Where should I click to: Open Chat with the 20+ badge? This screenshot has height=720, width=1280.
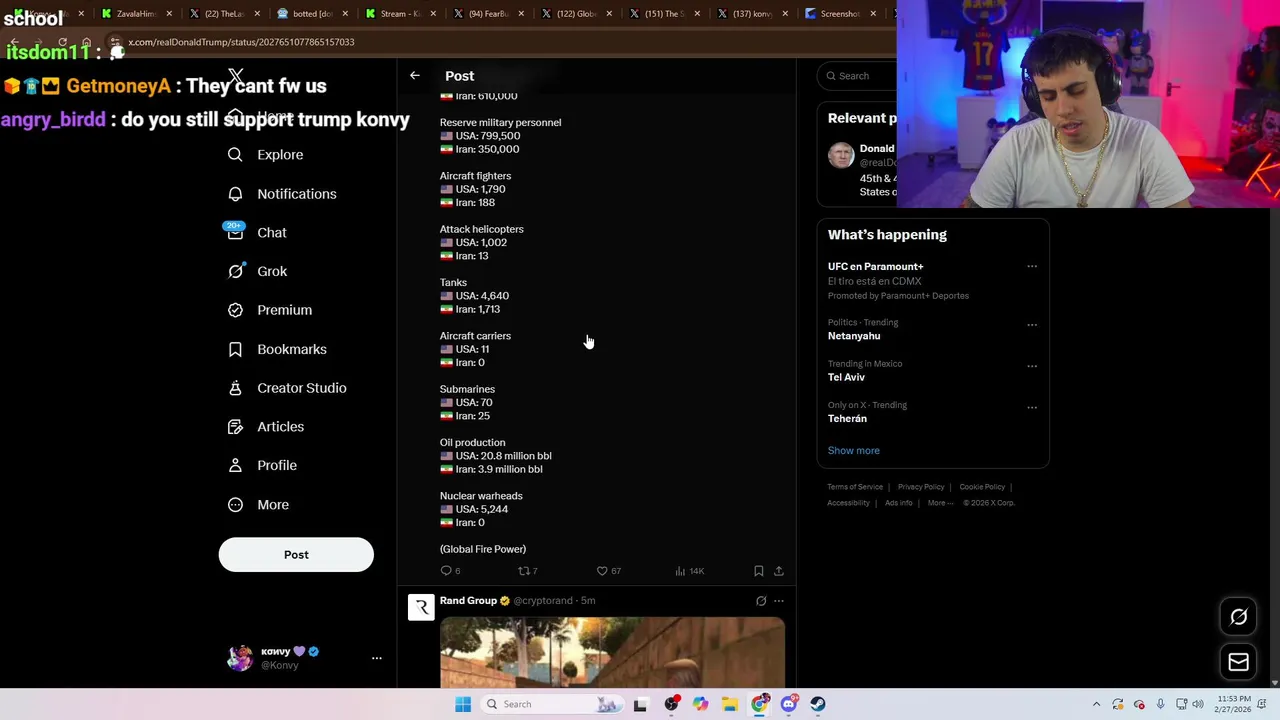[x=257, y=232]
